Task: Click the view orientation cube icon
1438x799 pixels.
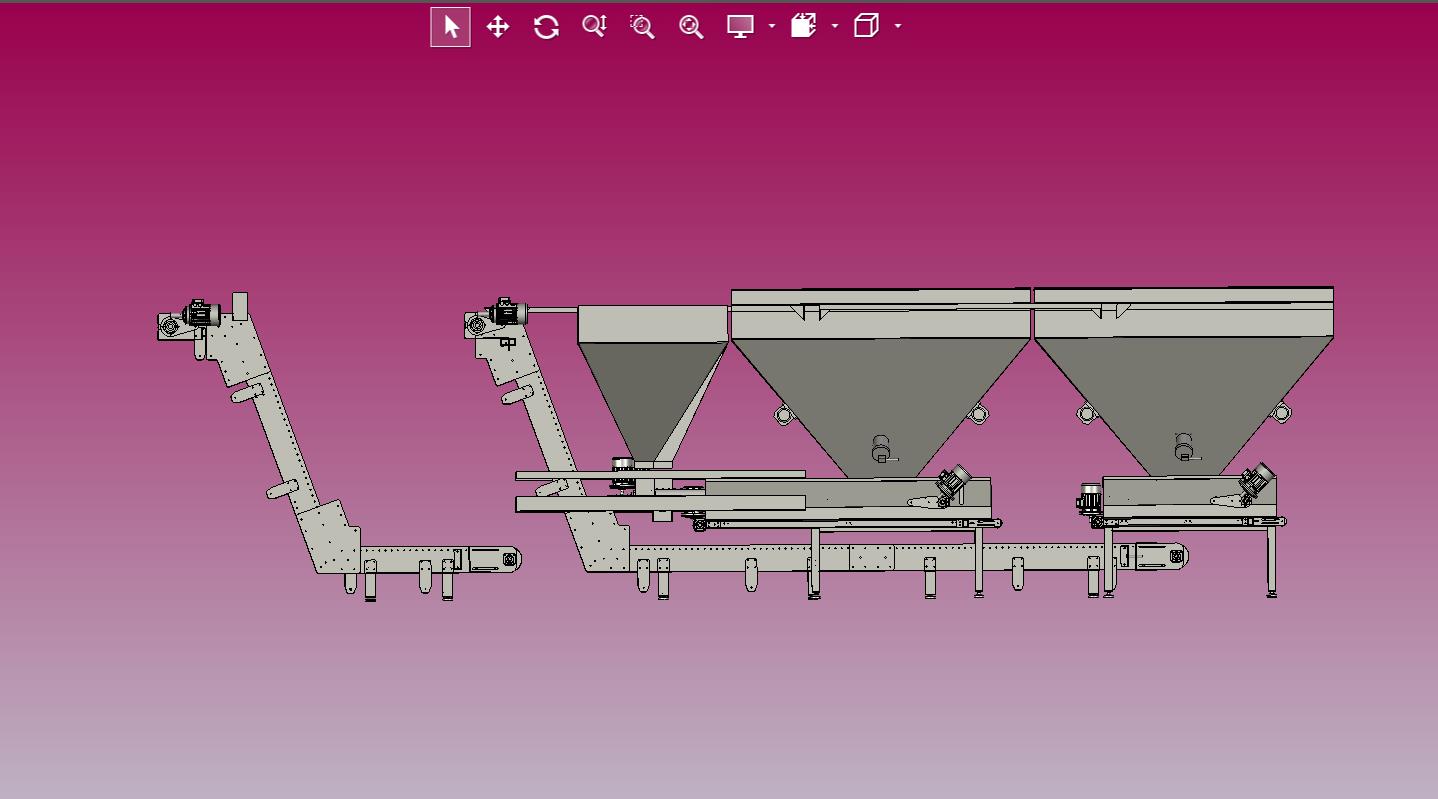Action: click(867, 27)
